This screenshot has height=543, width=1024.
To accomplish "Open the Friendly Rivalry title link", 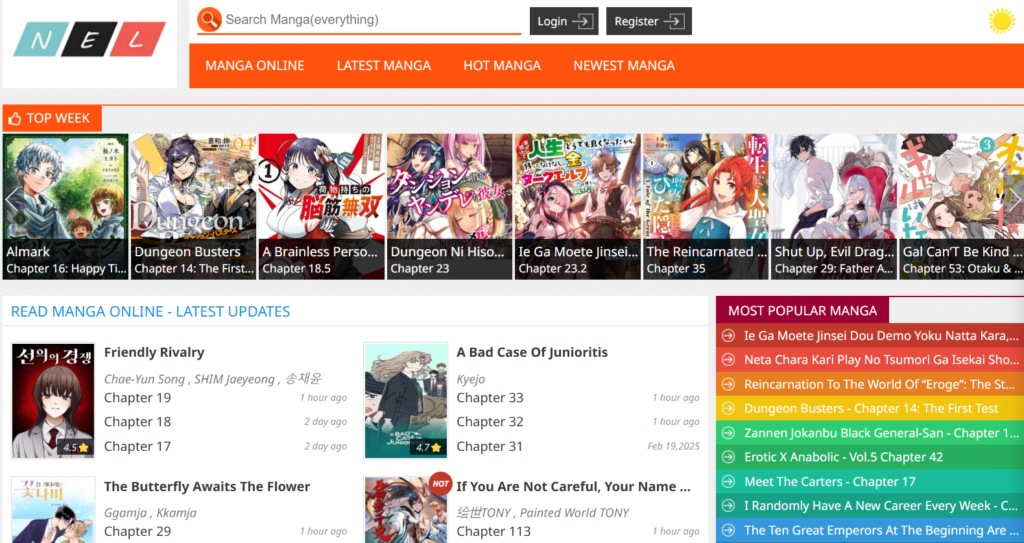I will [154, 352].
